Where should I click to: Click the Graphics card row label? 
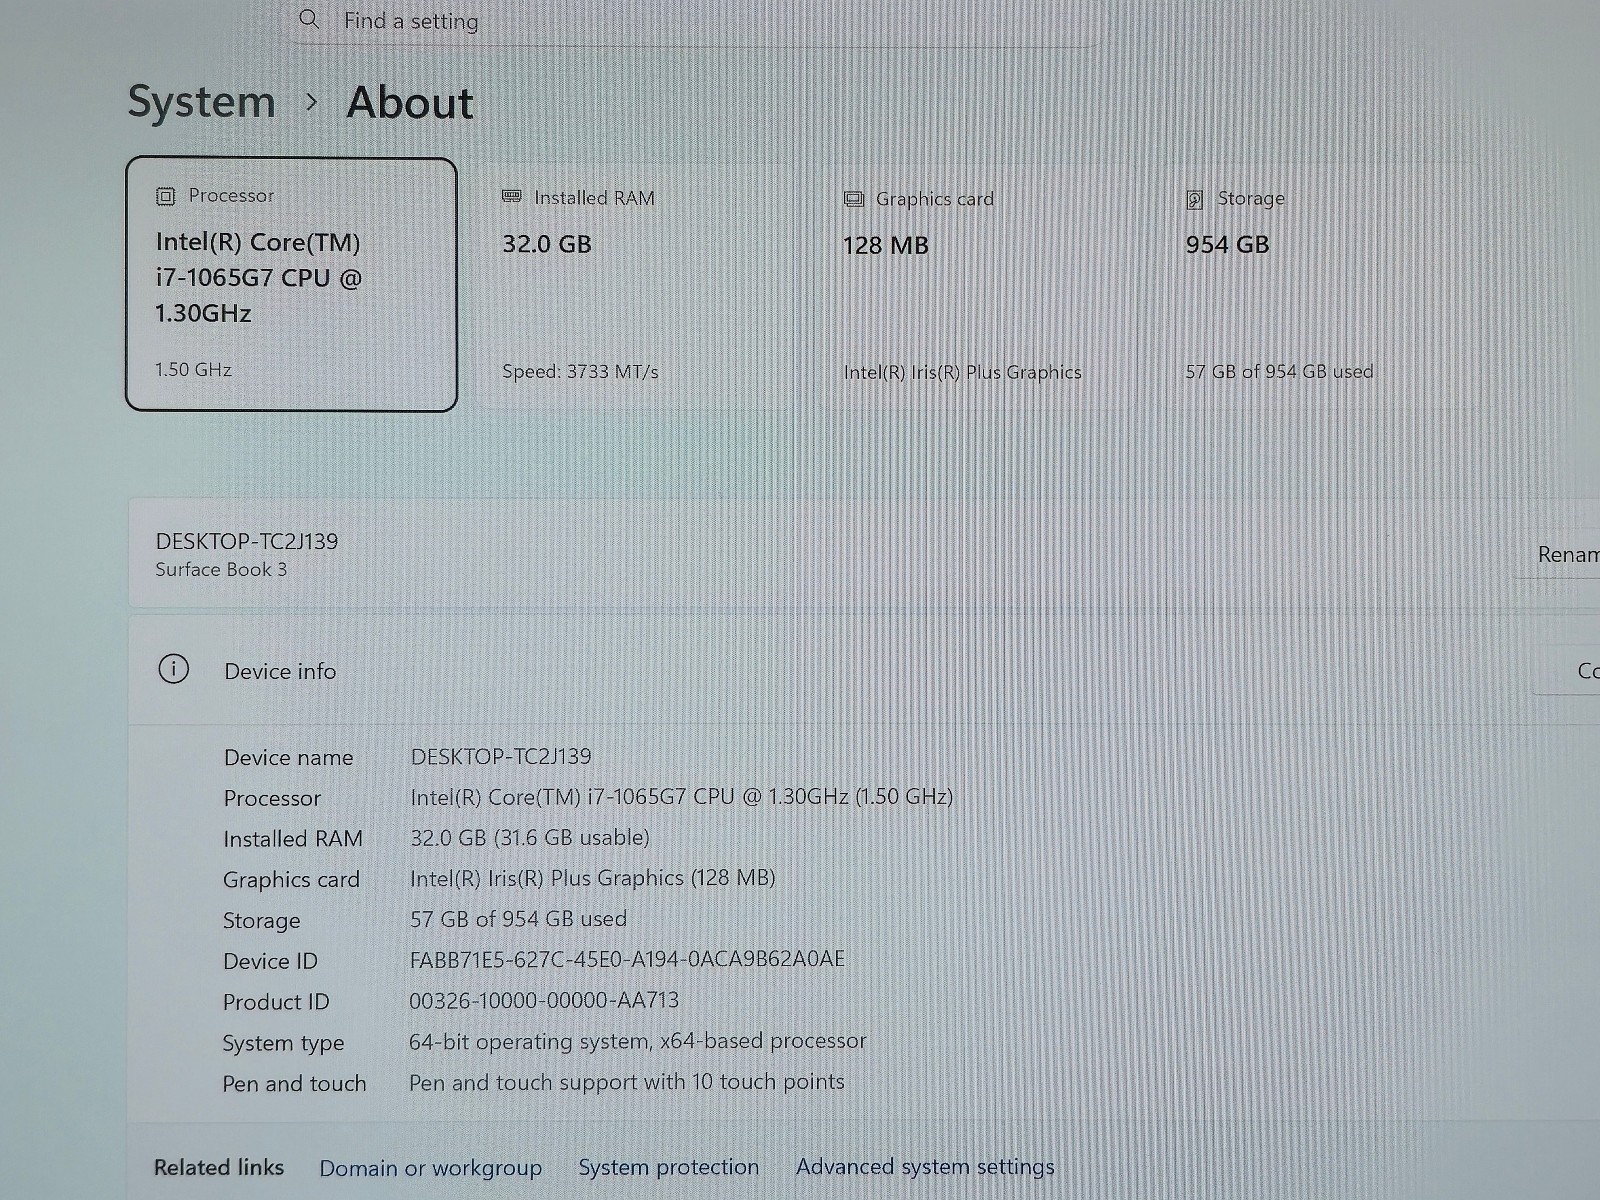[x=291, y=880]
